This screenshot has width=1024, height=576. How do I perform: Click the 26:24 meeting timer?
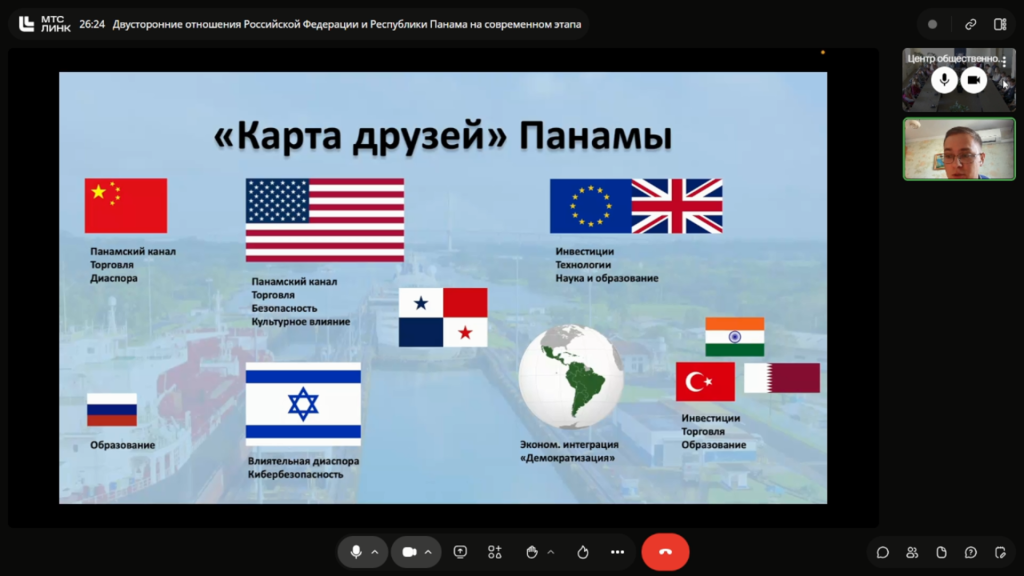(x=92, y=24)
